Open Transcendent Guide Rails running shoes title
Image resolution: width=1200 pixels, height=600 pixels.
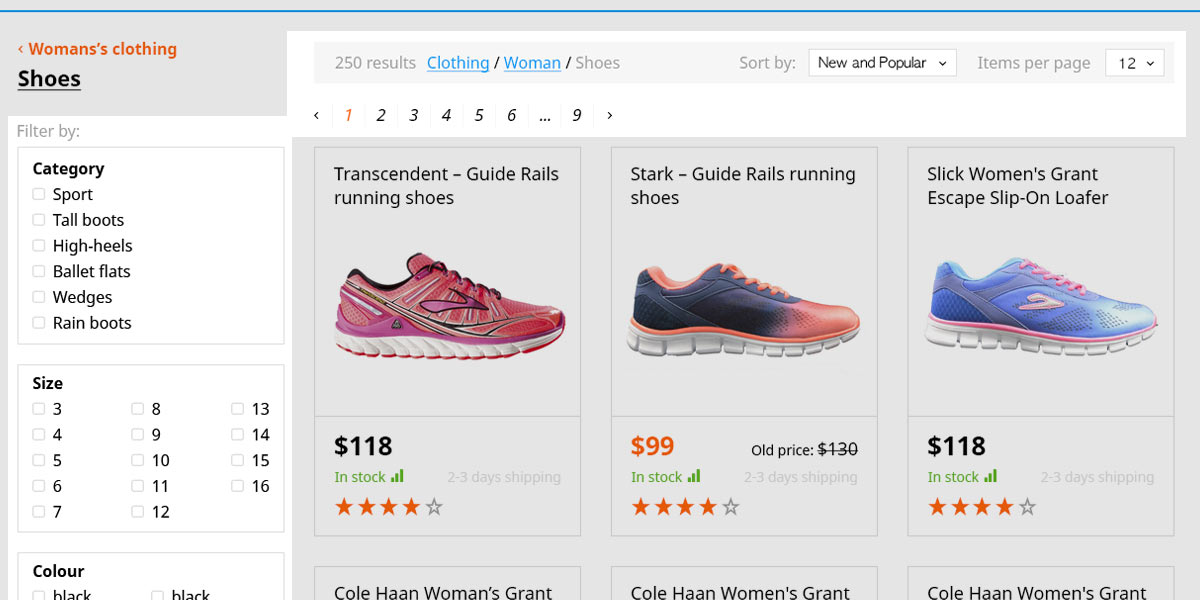pyautogui.click(x=446, y=186)
